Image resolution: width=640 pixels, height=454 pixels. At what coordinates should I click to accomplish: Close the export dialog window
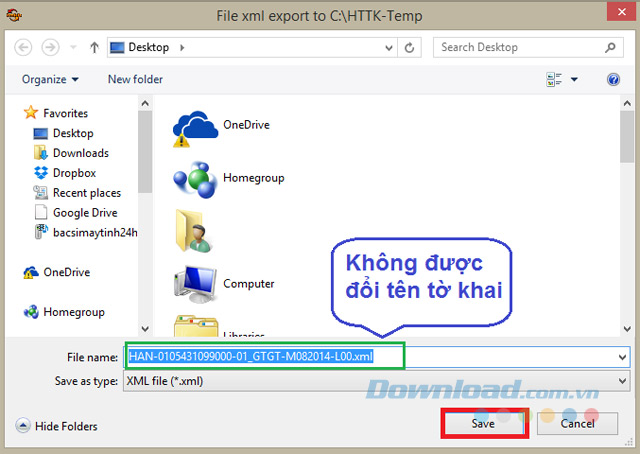click(x=622, y=11)
